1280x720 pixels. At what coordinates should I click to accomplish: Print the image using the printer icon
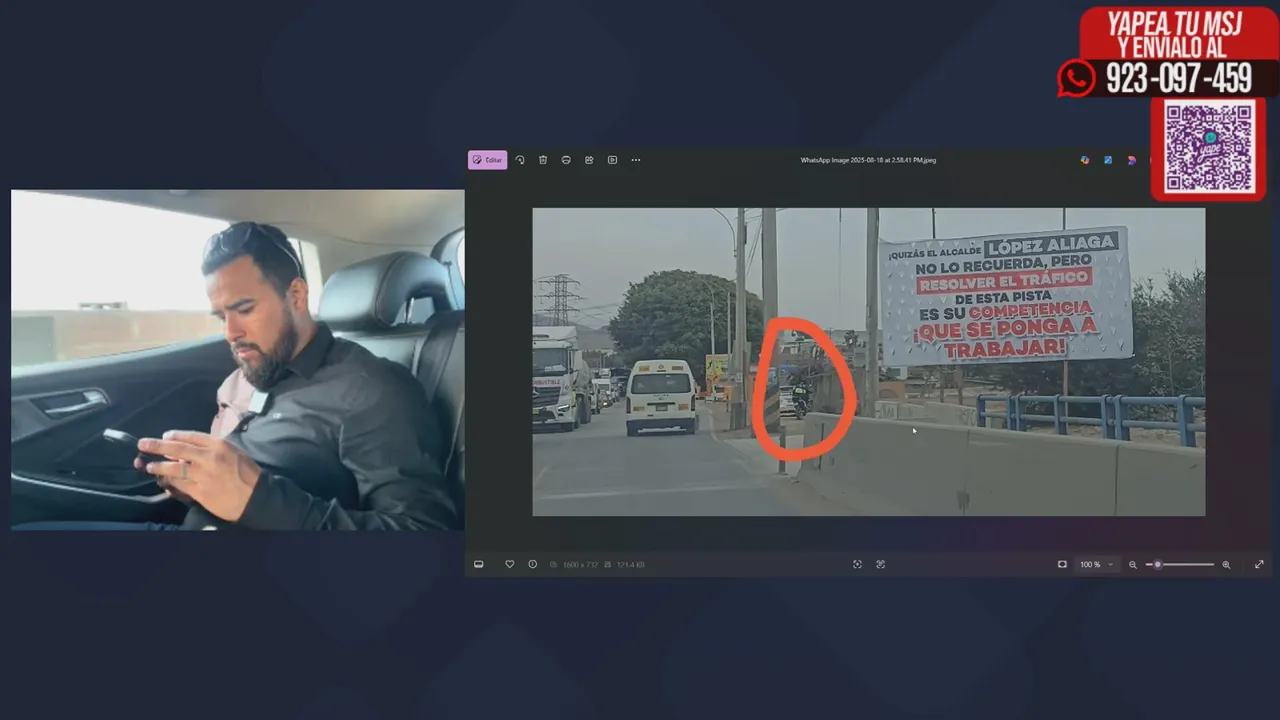click(566, 160)
